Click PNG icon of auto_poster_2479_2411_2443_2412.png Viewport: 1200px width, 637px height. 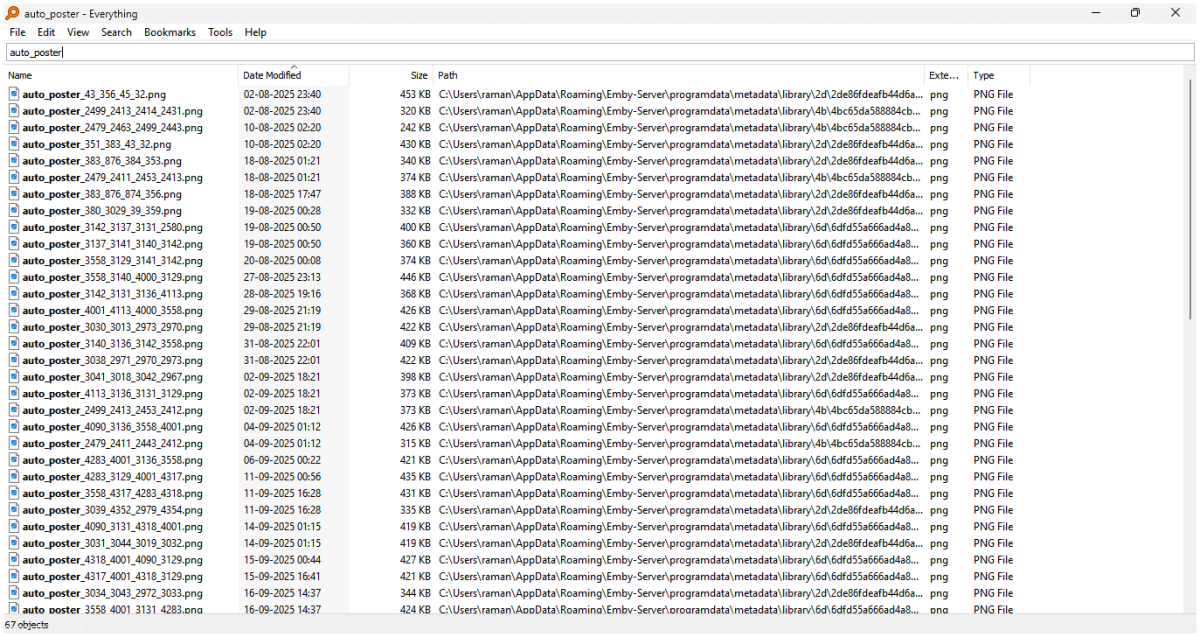(x=14, y=443)
